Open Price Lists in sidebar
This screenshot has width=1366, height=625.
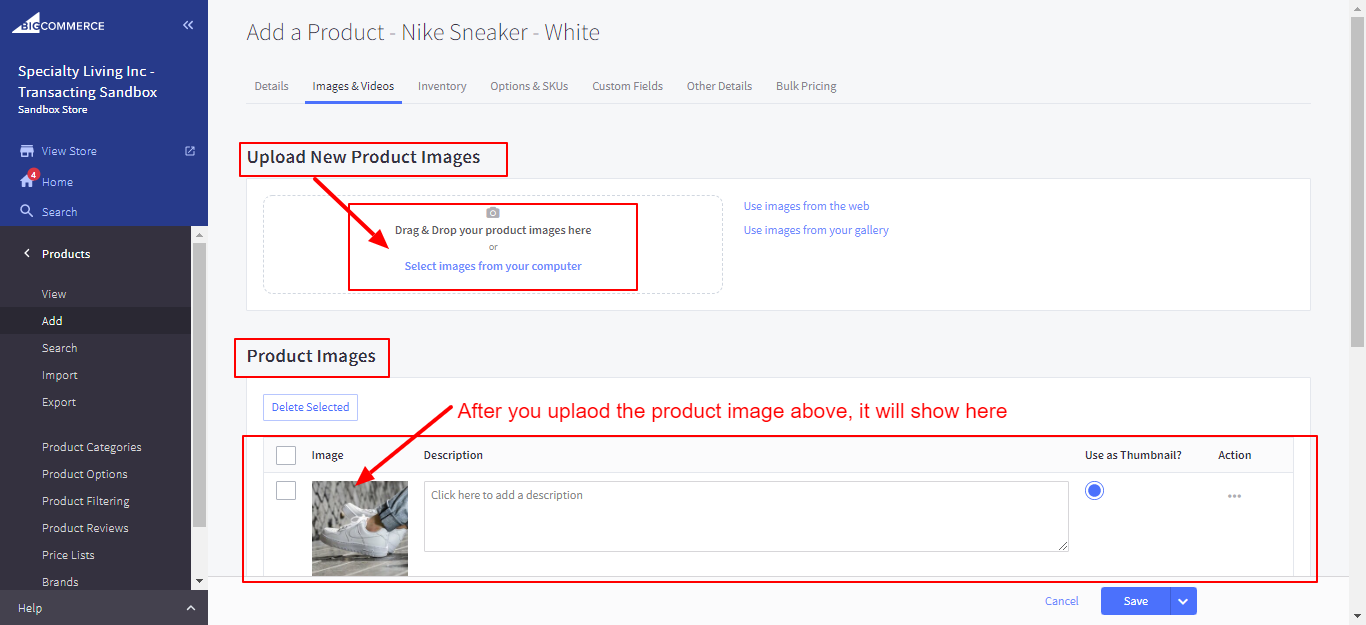68,555
